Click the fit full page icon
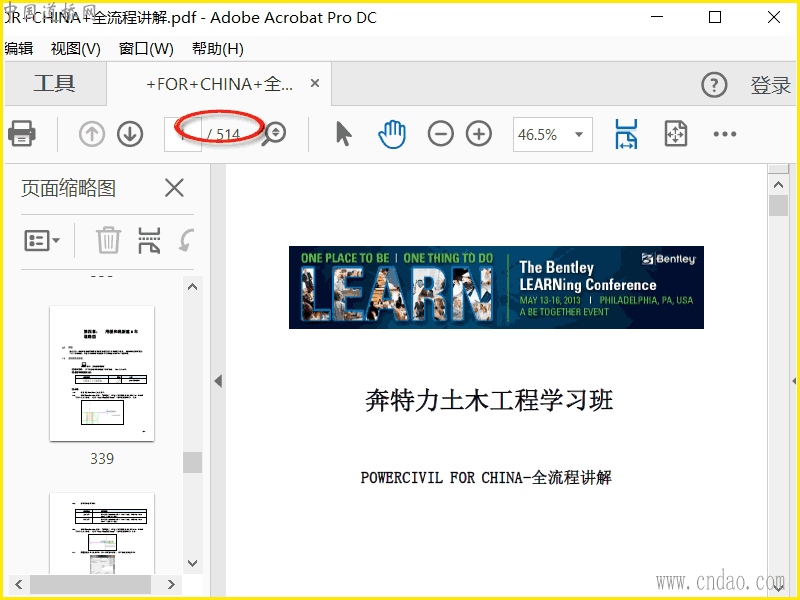Viewport: 800px width, 600px height. tap(676, 134)
